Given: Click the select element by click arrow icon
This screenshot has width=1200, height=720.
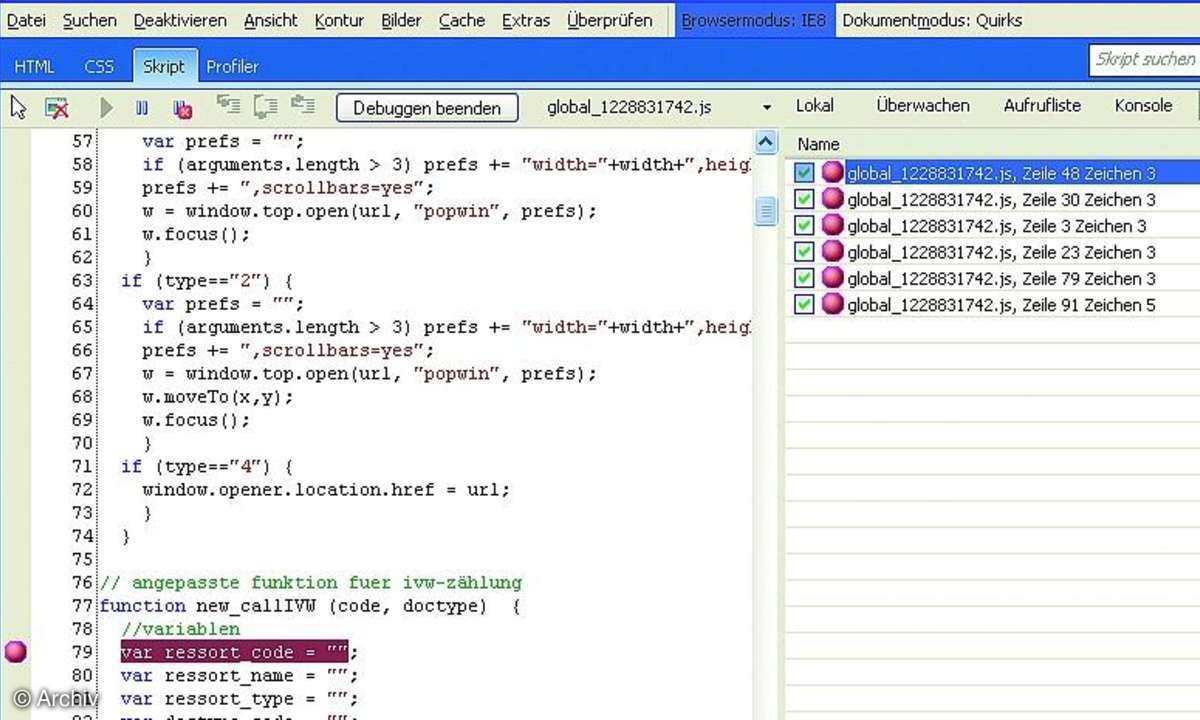Looking at the screenshot, I should point(18,108).
